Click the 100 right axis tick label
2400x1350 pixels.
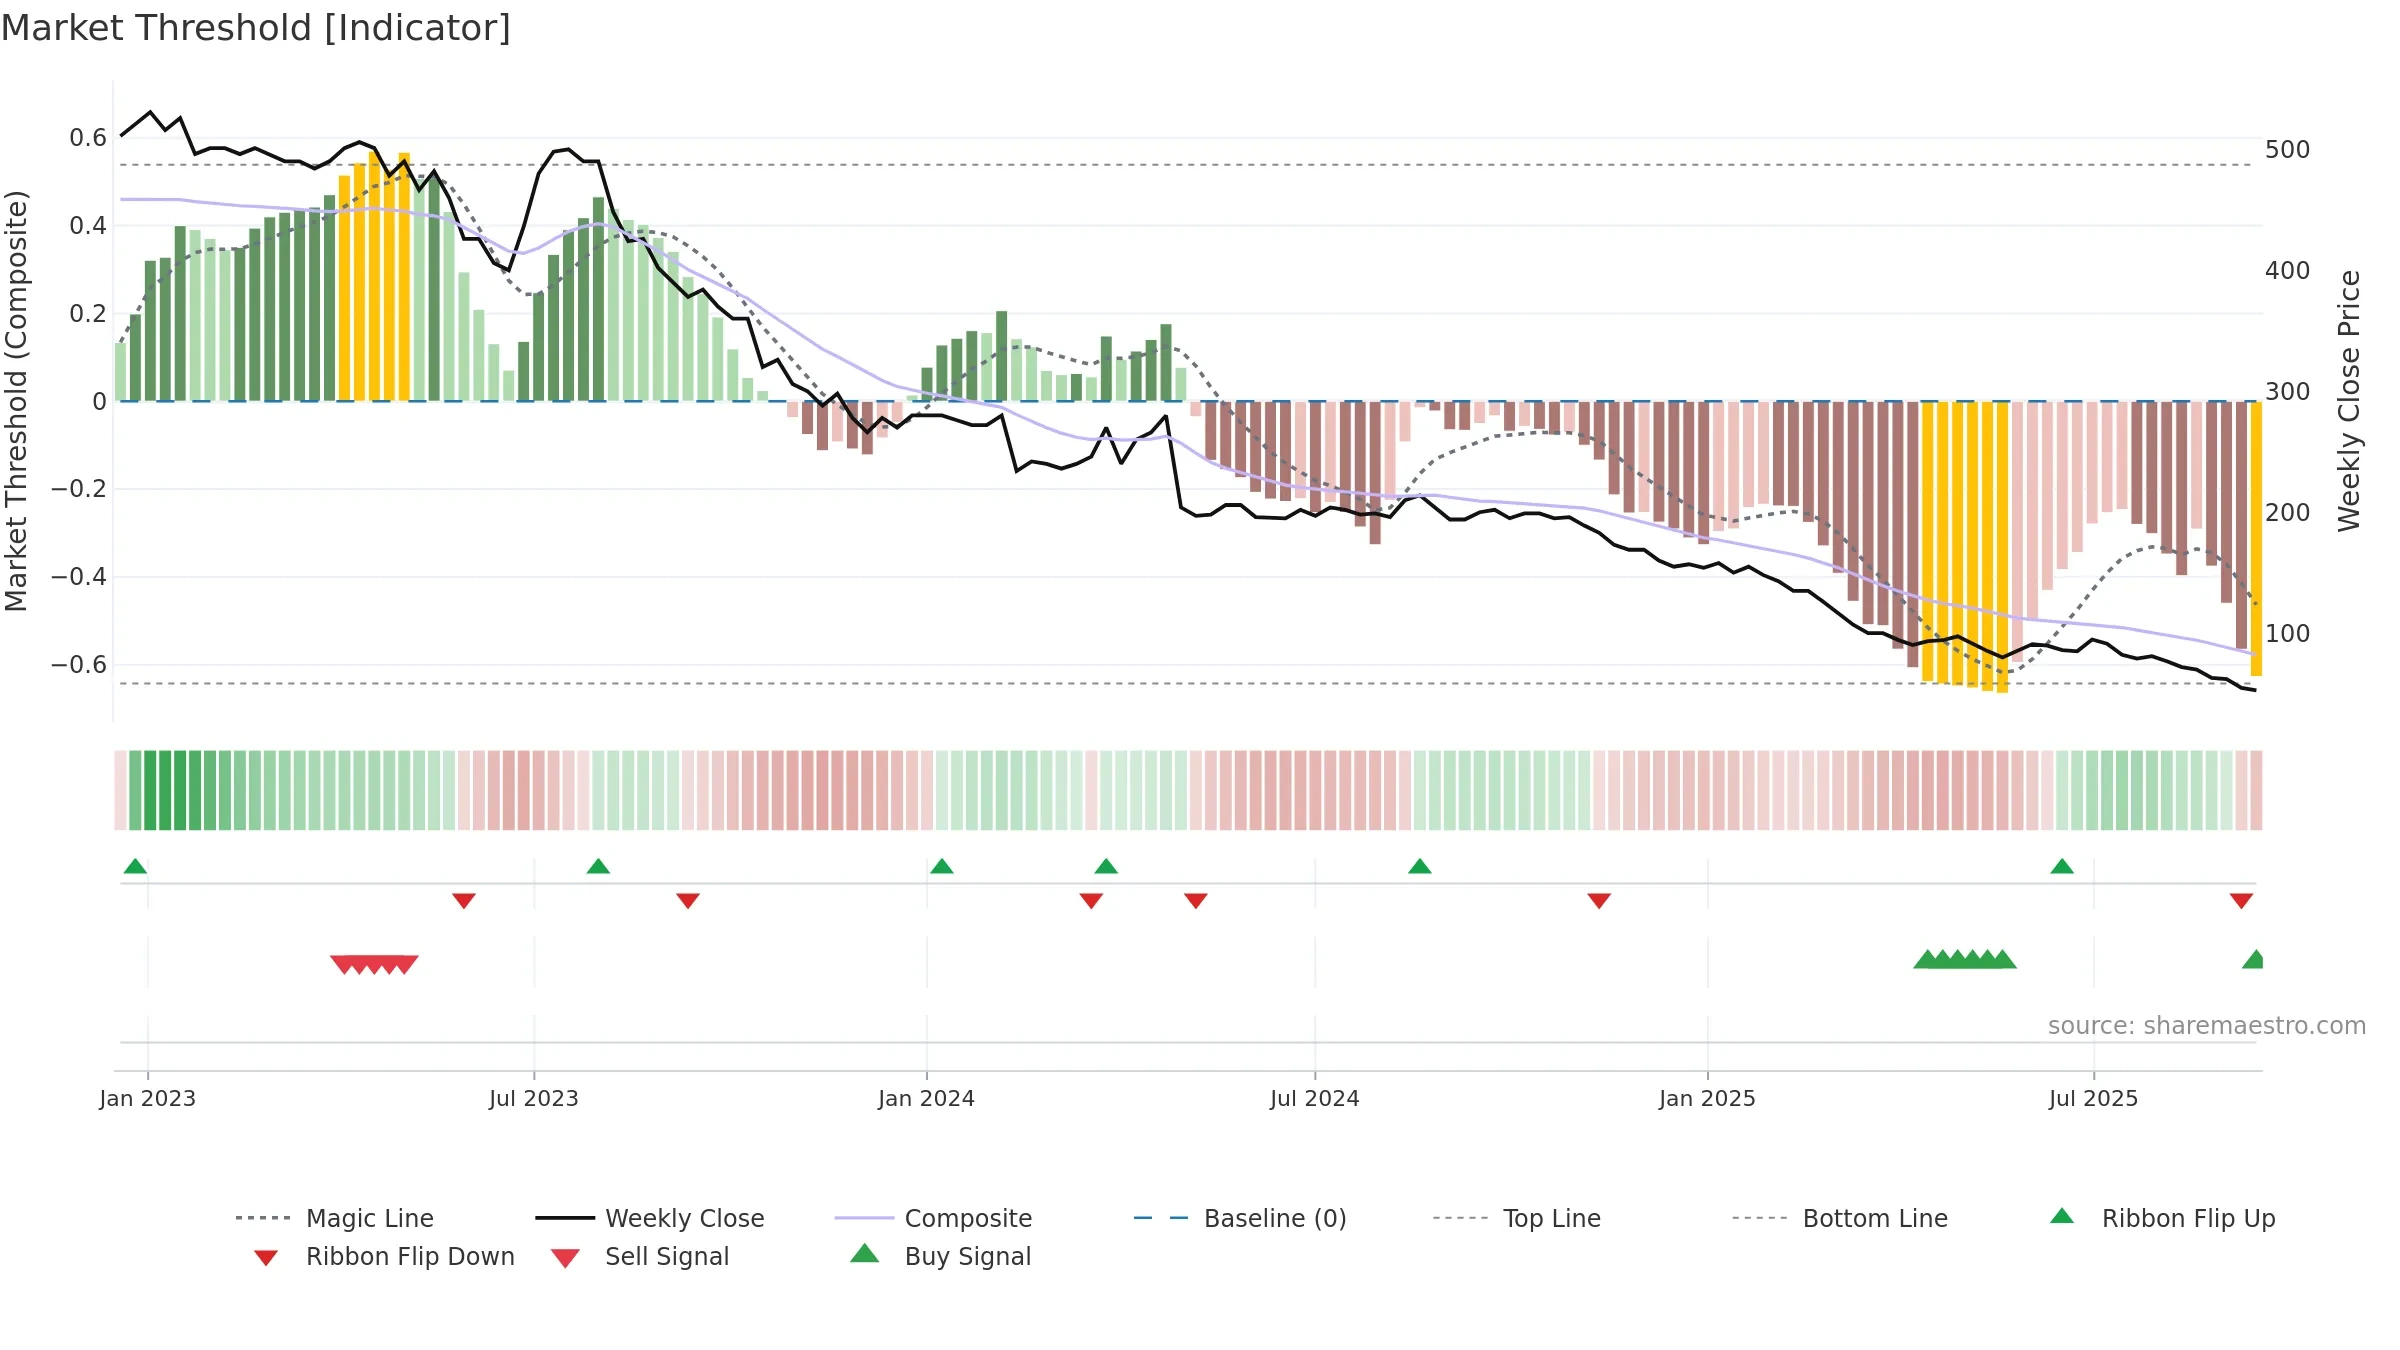[2288, 634]
